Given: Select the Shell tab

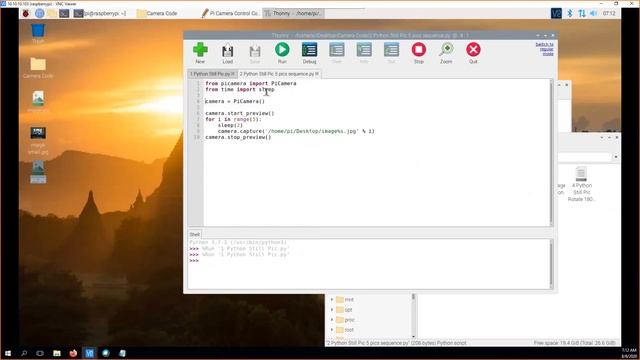Looking at the screenshot, I should pyautogui.click(x=195, y=234).
